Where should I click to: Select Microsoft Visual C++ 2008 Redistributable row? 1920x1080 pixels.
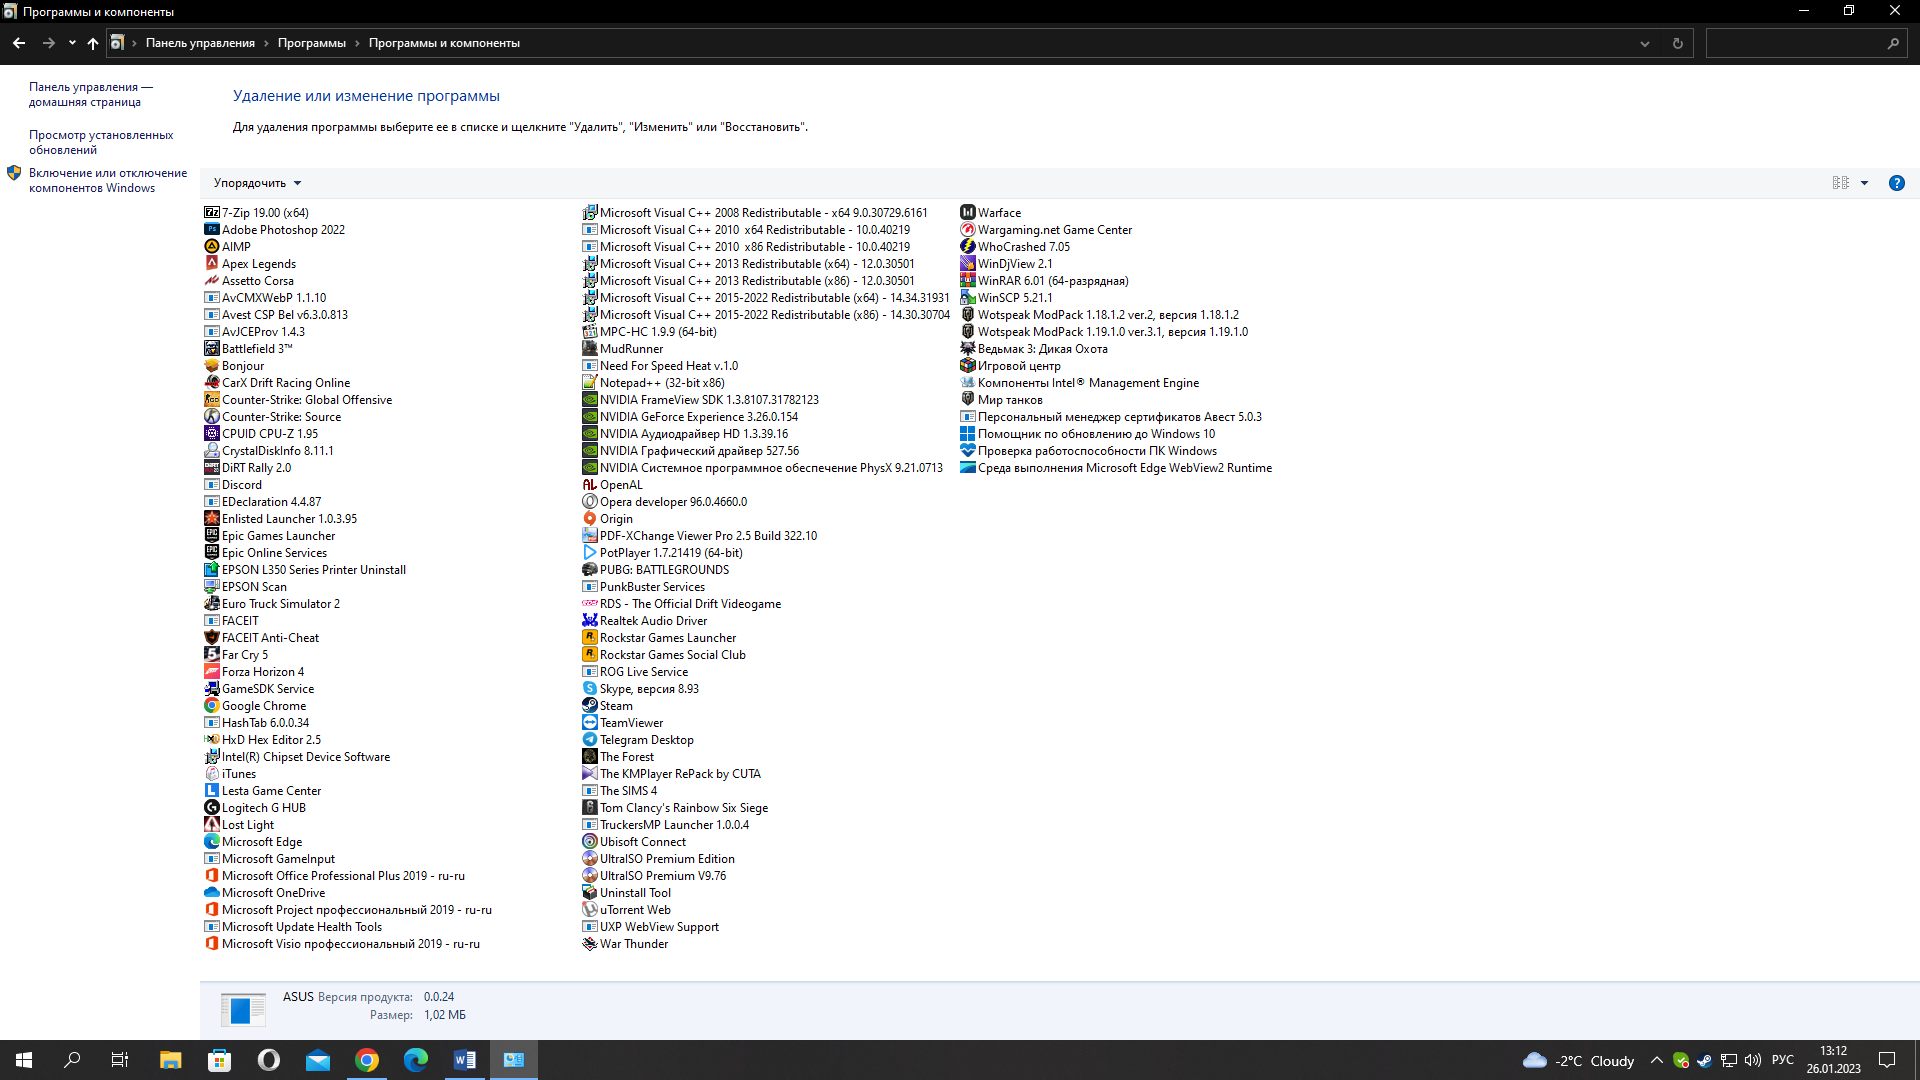point(755,213)
